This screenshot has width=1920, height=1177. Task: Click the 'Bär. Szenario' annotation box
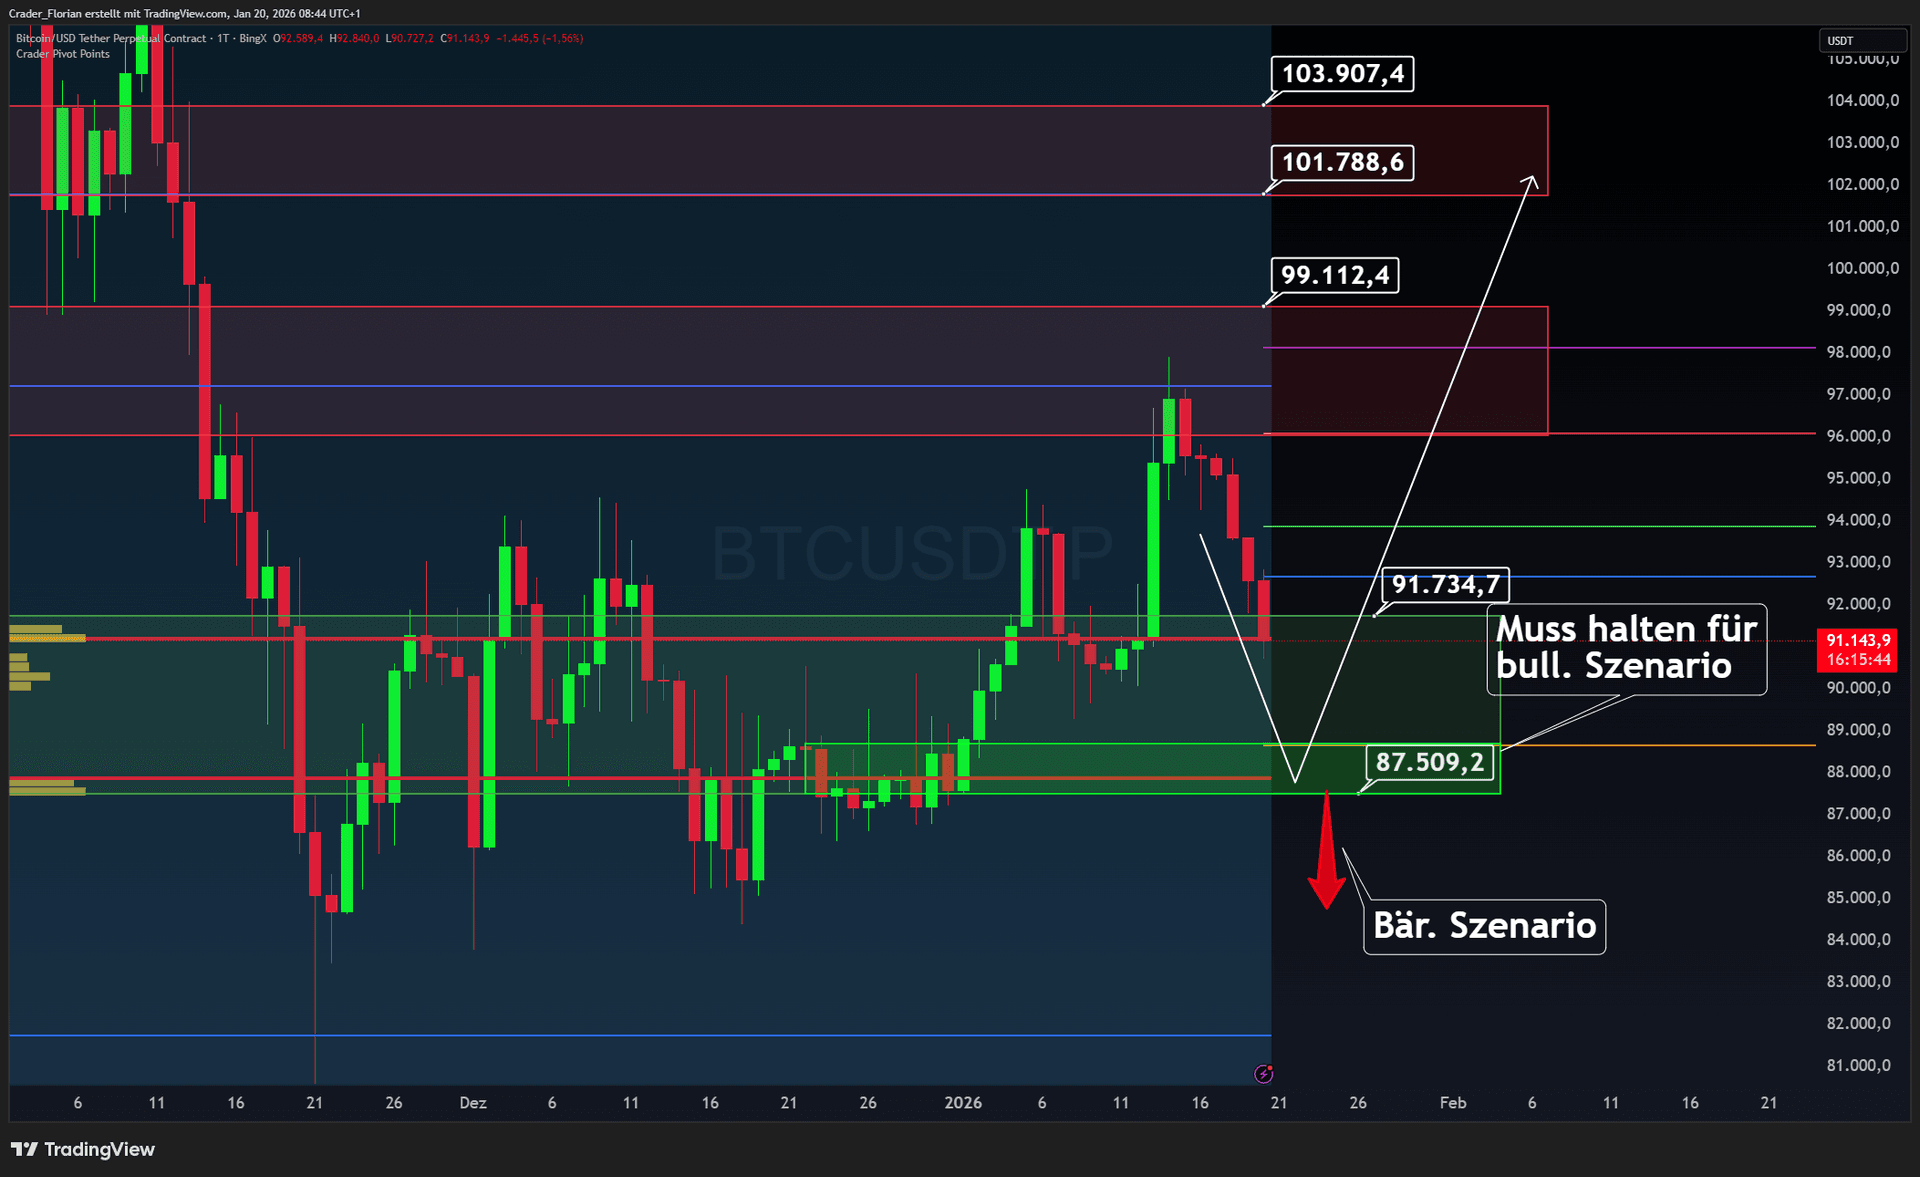tap(1483, 926)
